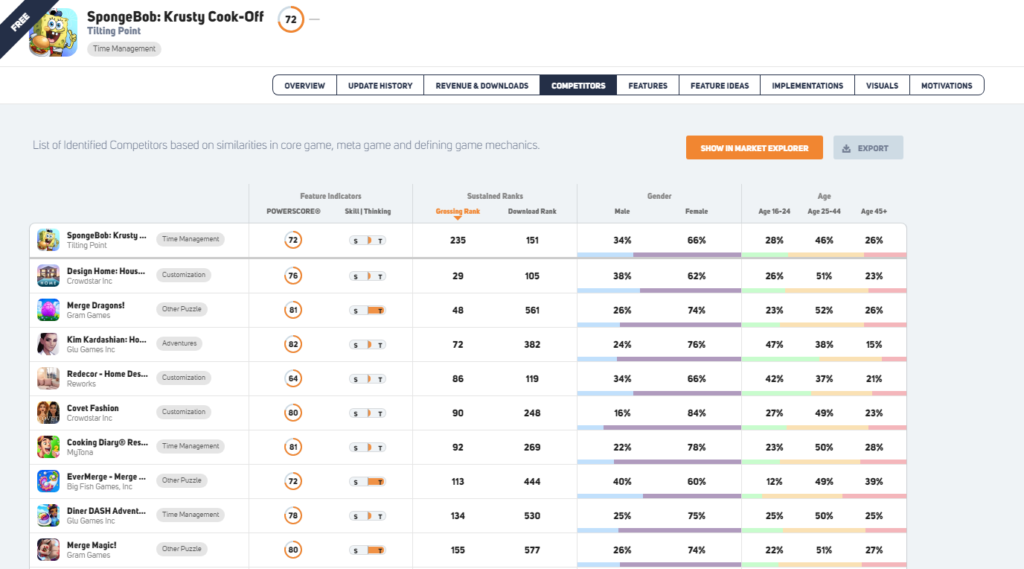Click the Powerscore 80 circle for Covet Fashion
Viewport: 1024px width, 569px height.
pyautogui.click(x=293, y=413)
